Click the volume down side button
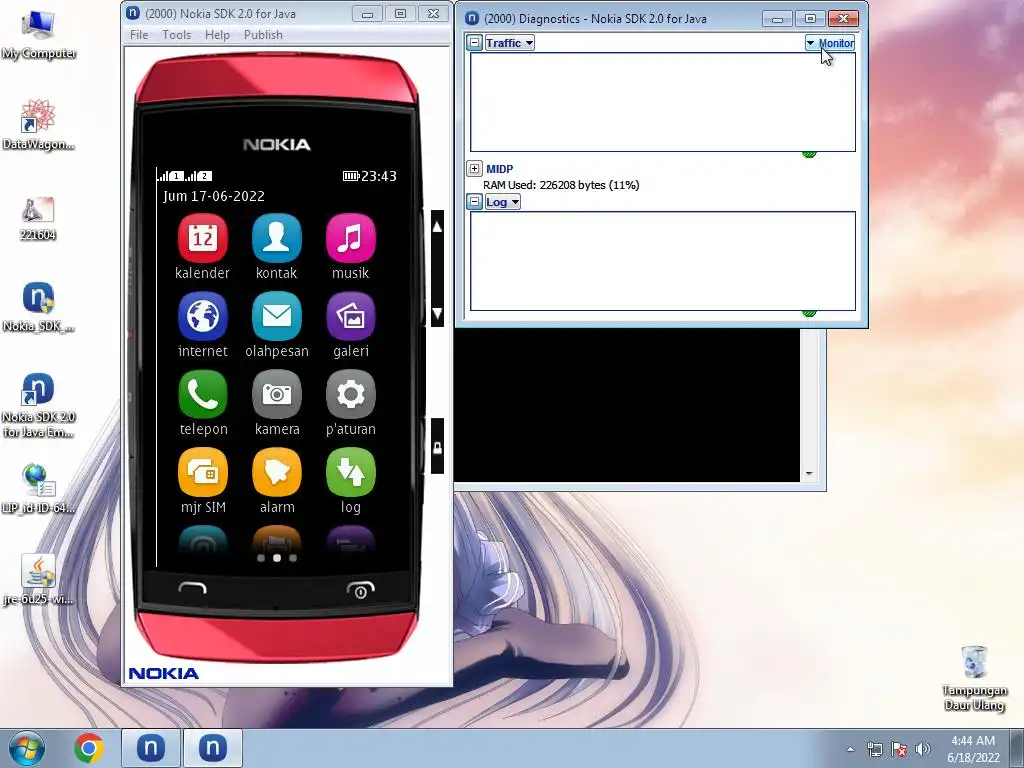 pos(438,312)
